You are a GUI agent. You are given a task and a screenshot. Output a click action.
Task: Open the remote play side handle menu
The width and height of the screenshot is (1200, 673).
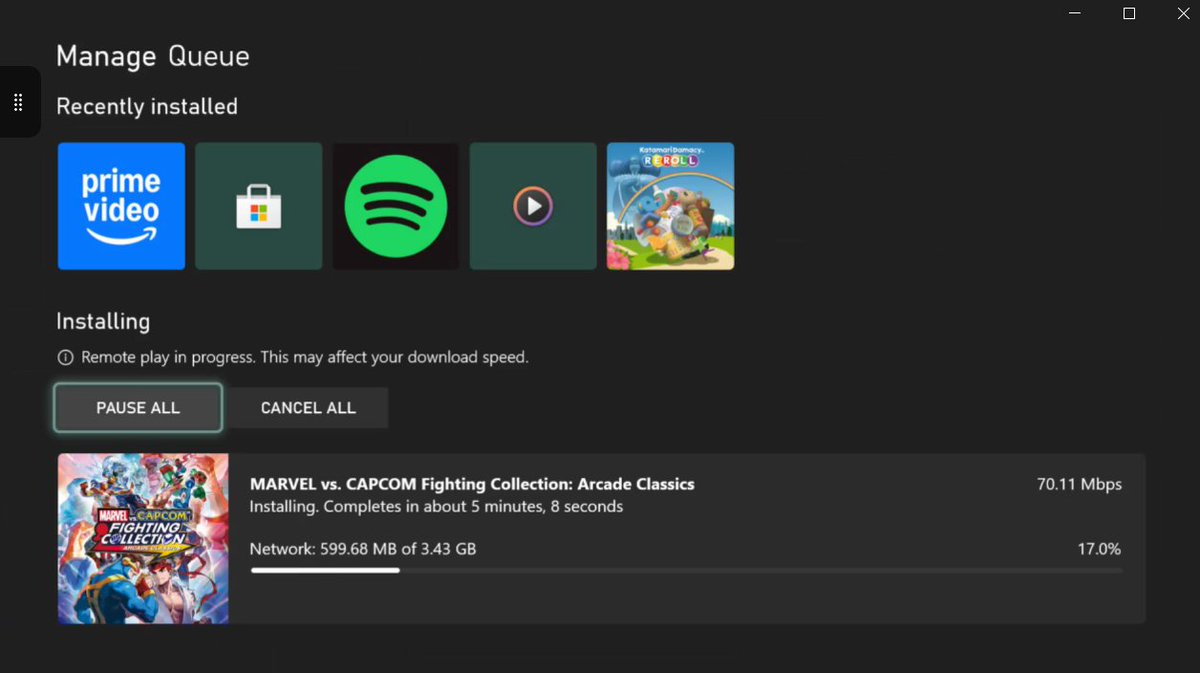click(19, 102)
